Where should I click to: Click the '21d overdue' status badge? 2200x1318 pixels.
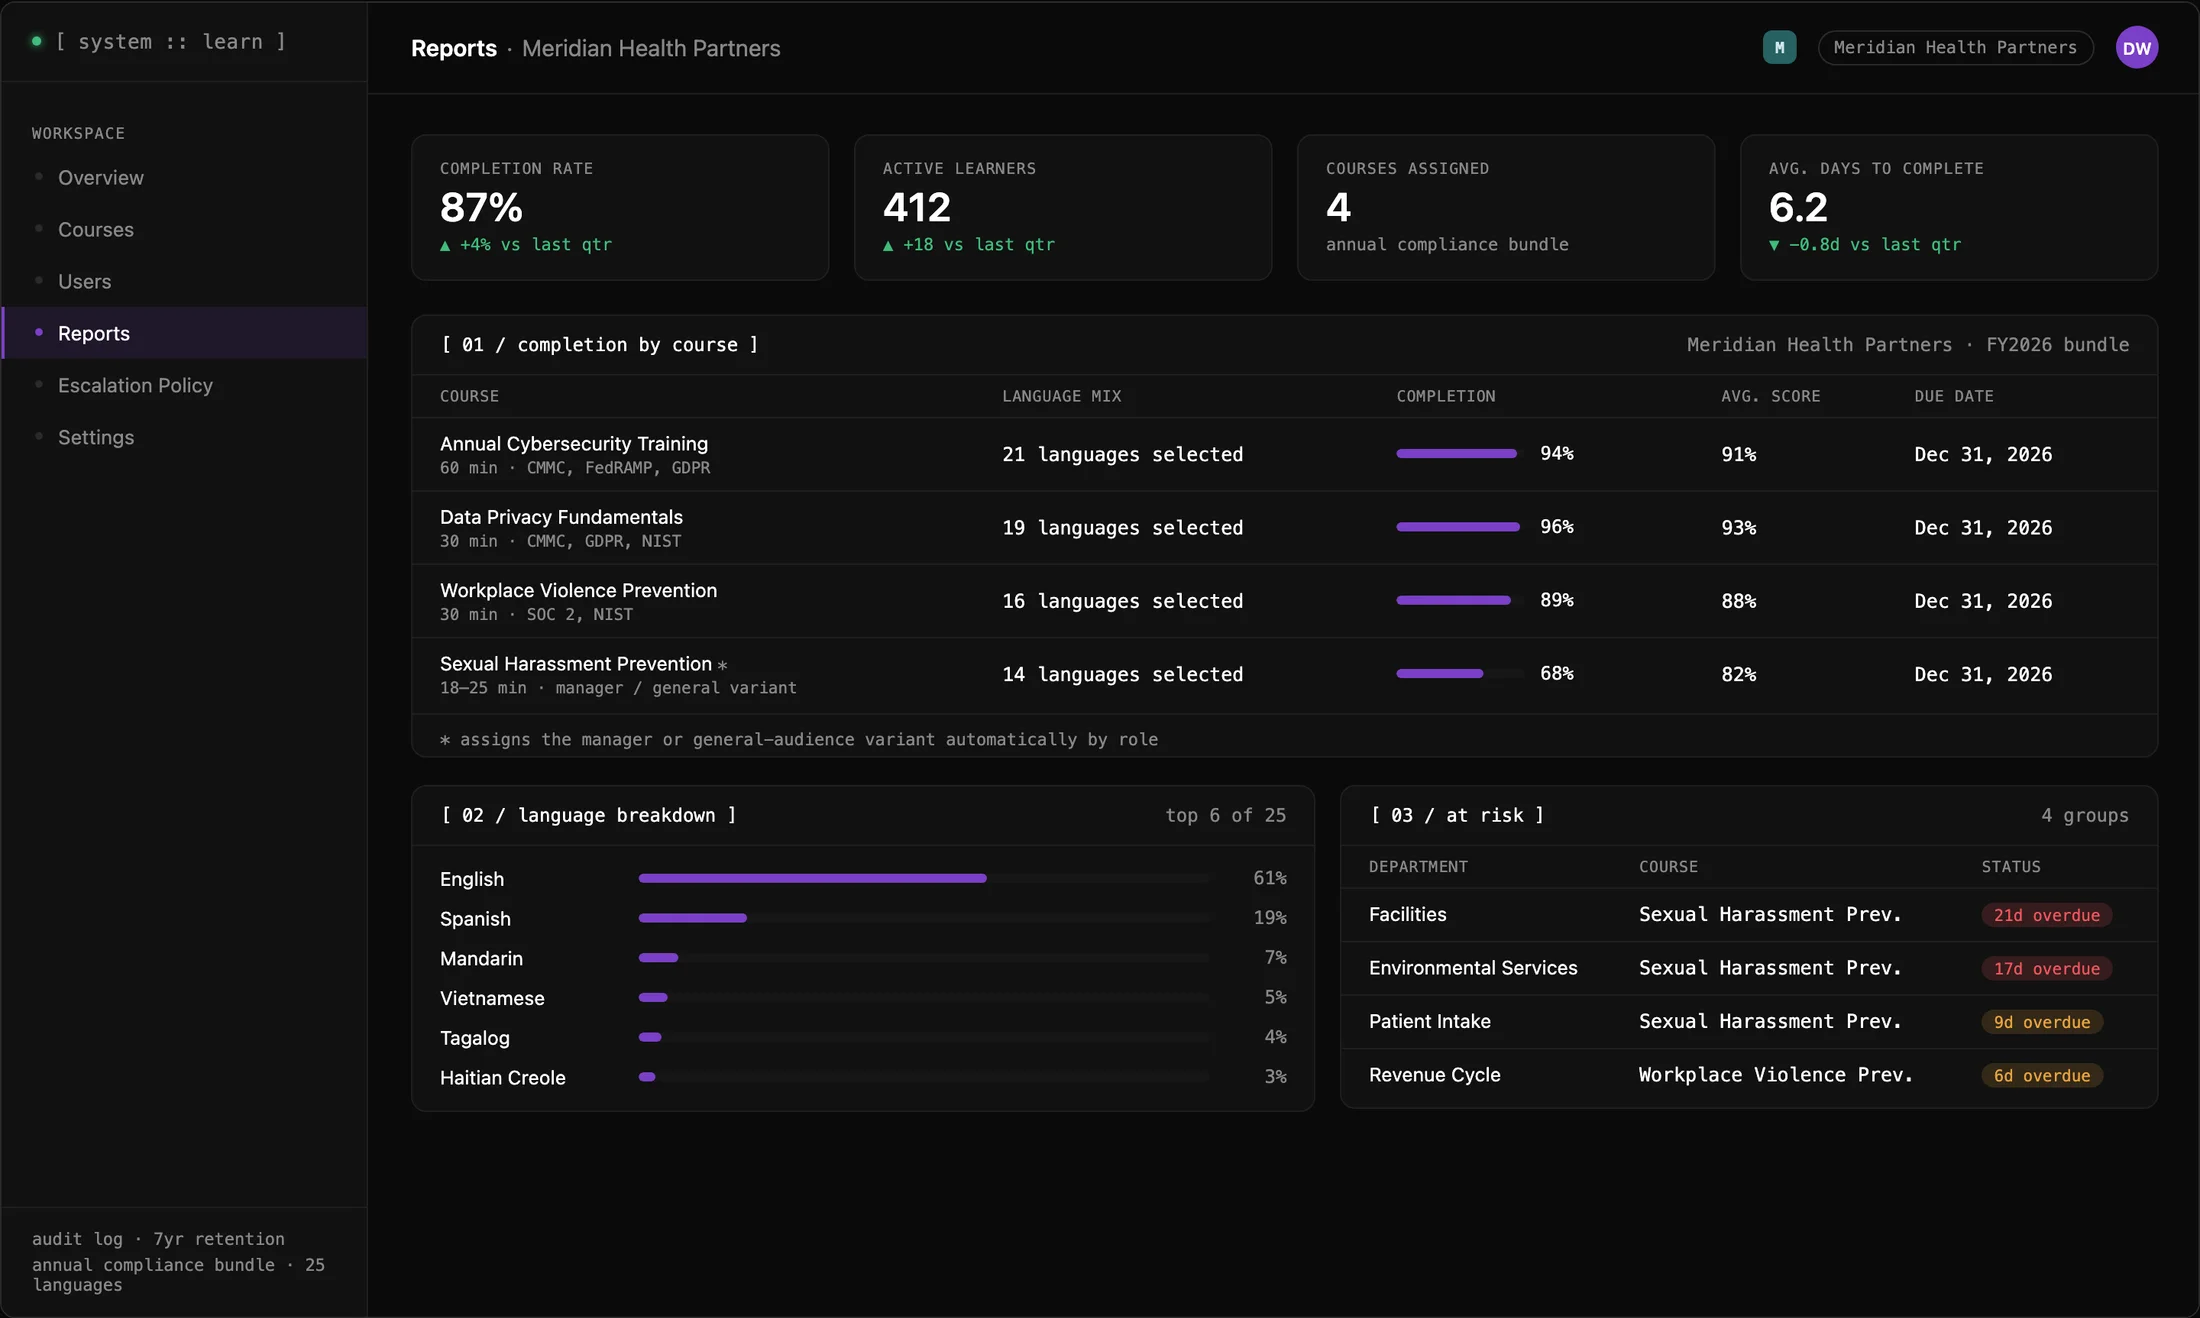pyautogui.click(x=2046, y=915)
